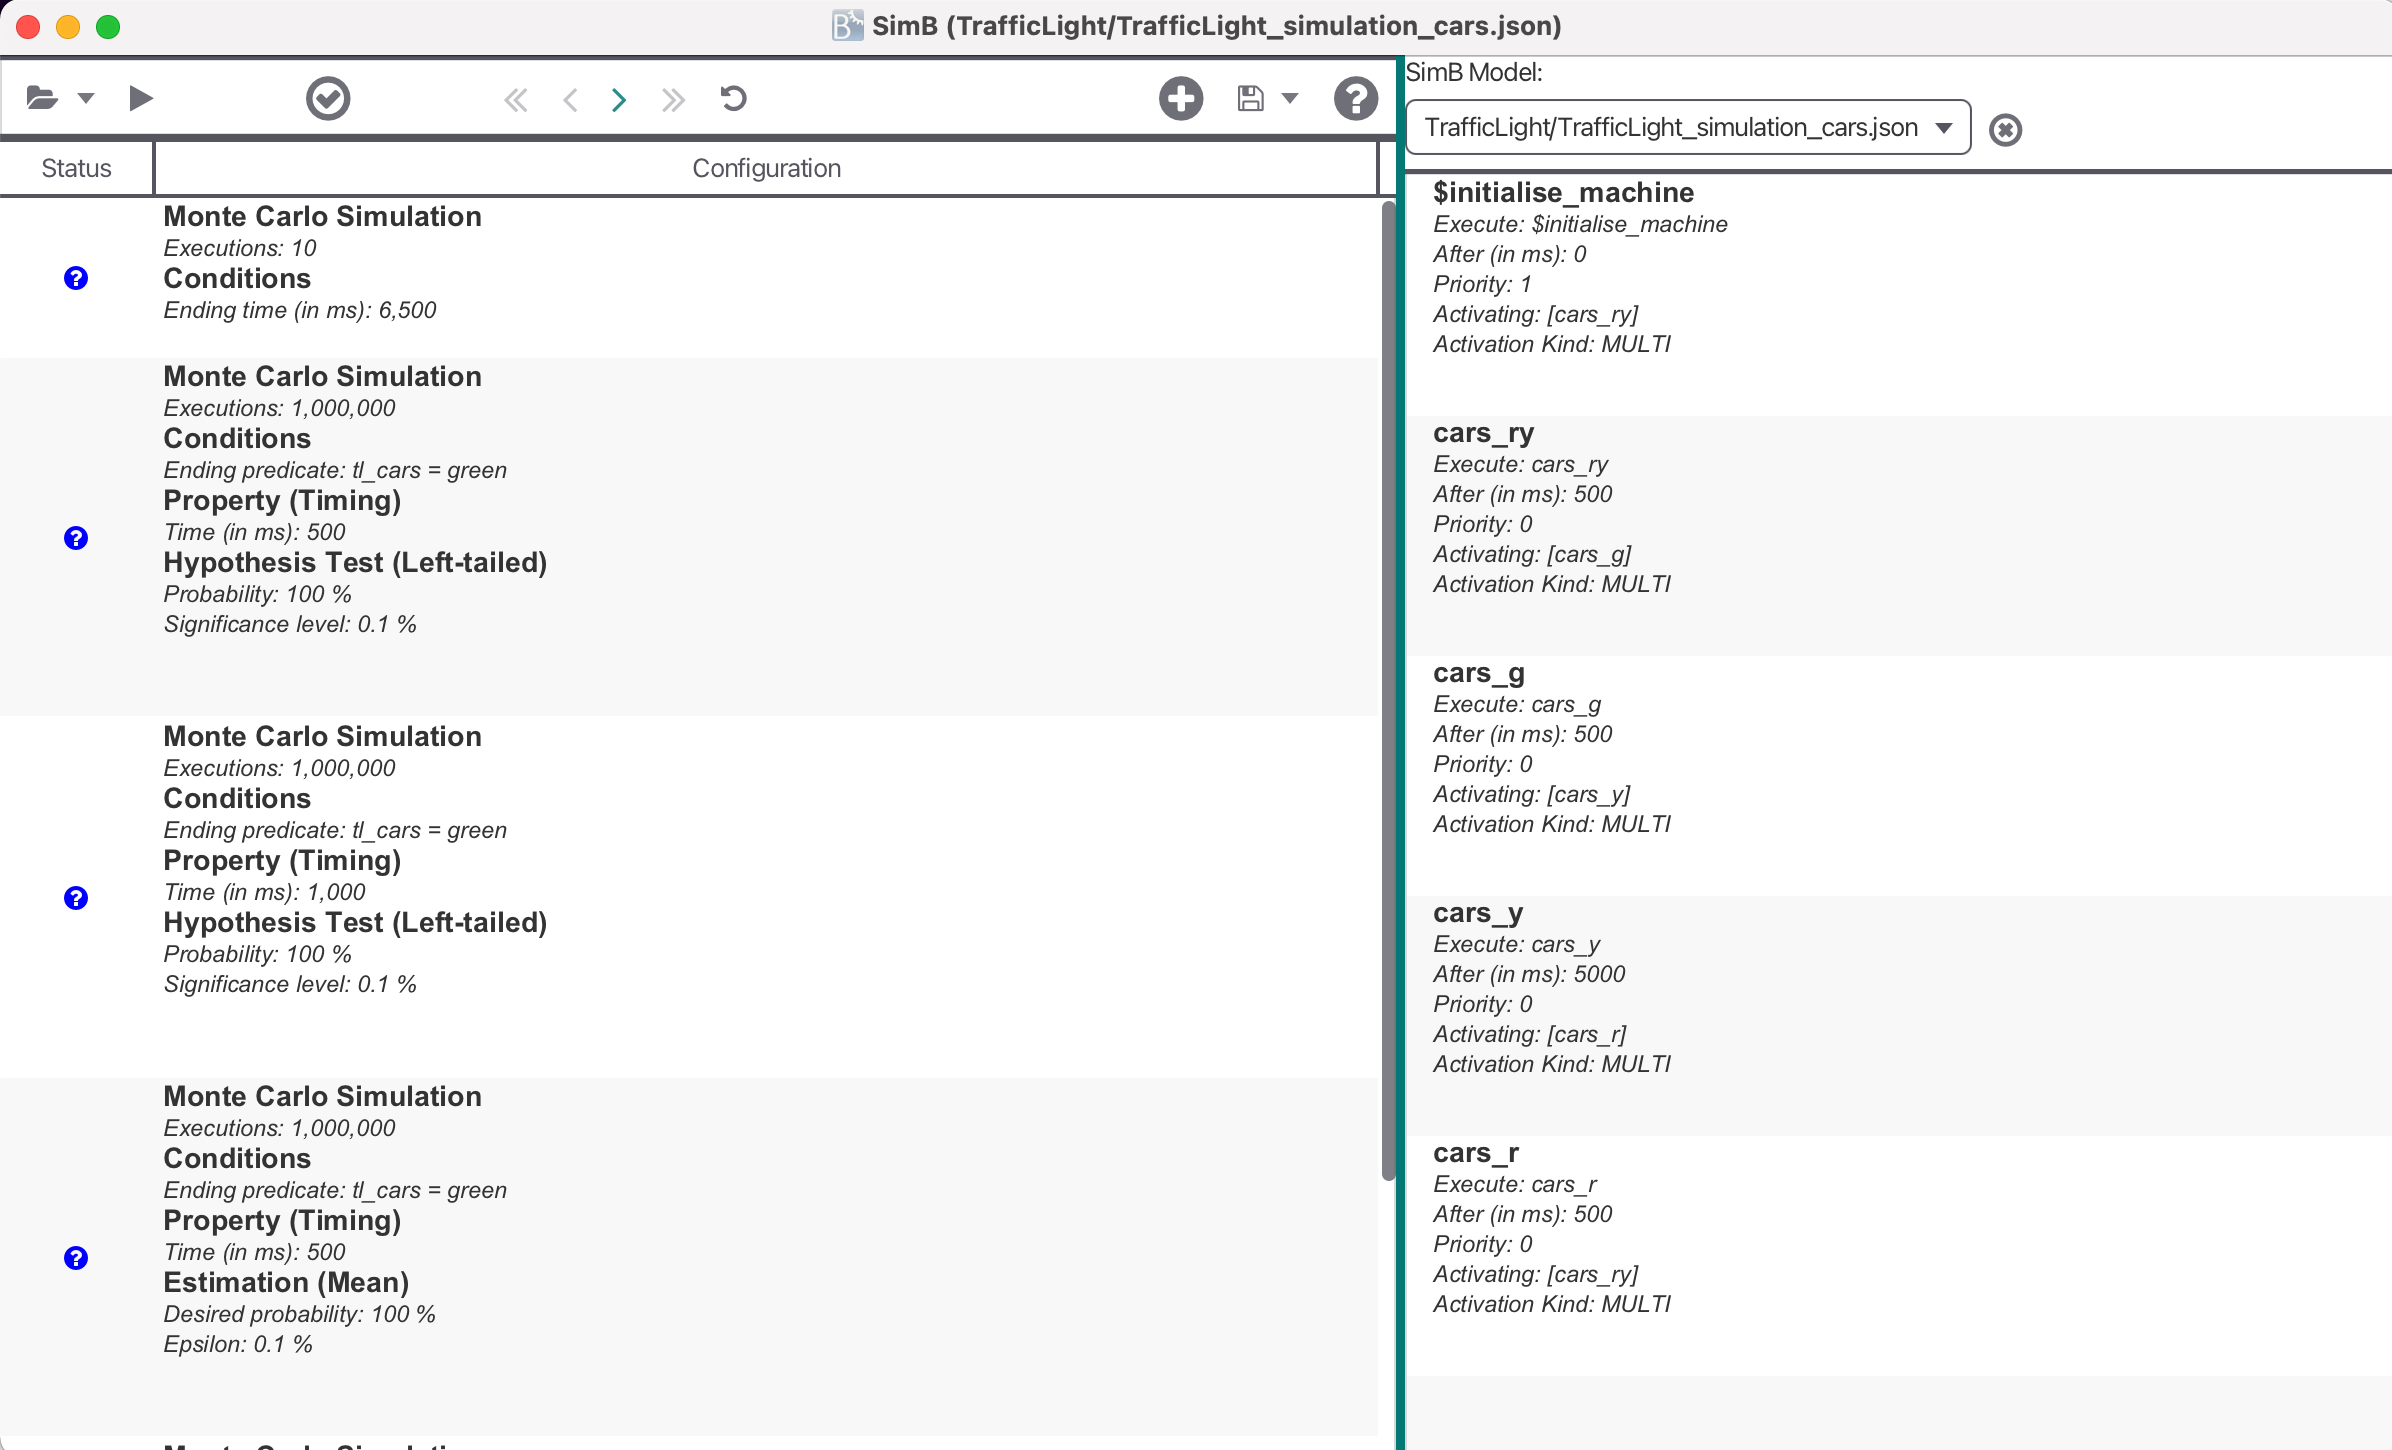Screen dimensions: 2392x1450
Task: Click status icon of first Monte Carlo row
Action: point(76,278)
